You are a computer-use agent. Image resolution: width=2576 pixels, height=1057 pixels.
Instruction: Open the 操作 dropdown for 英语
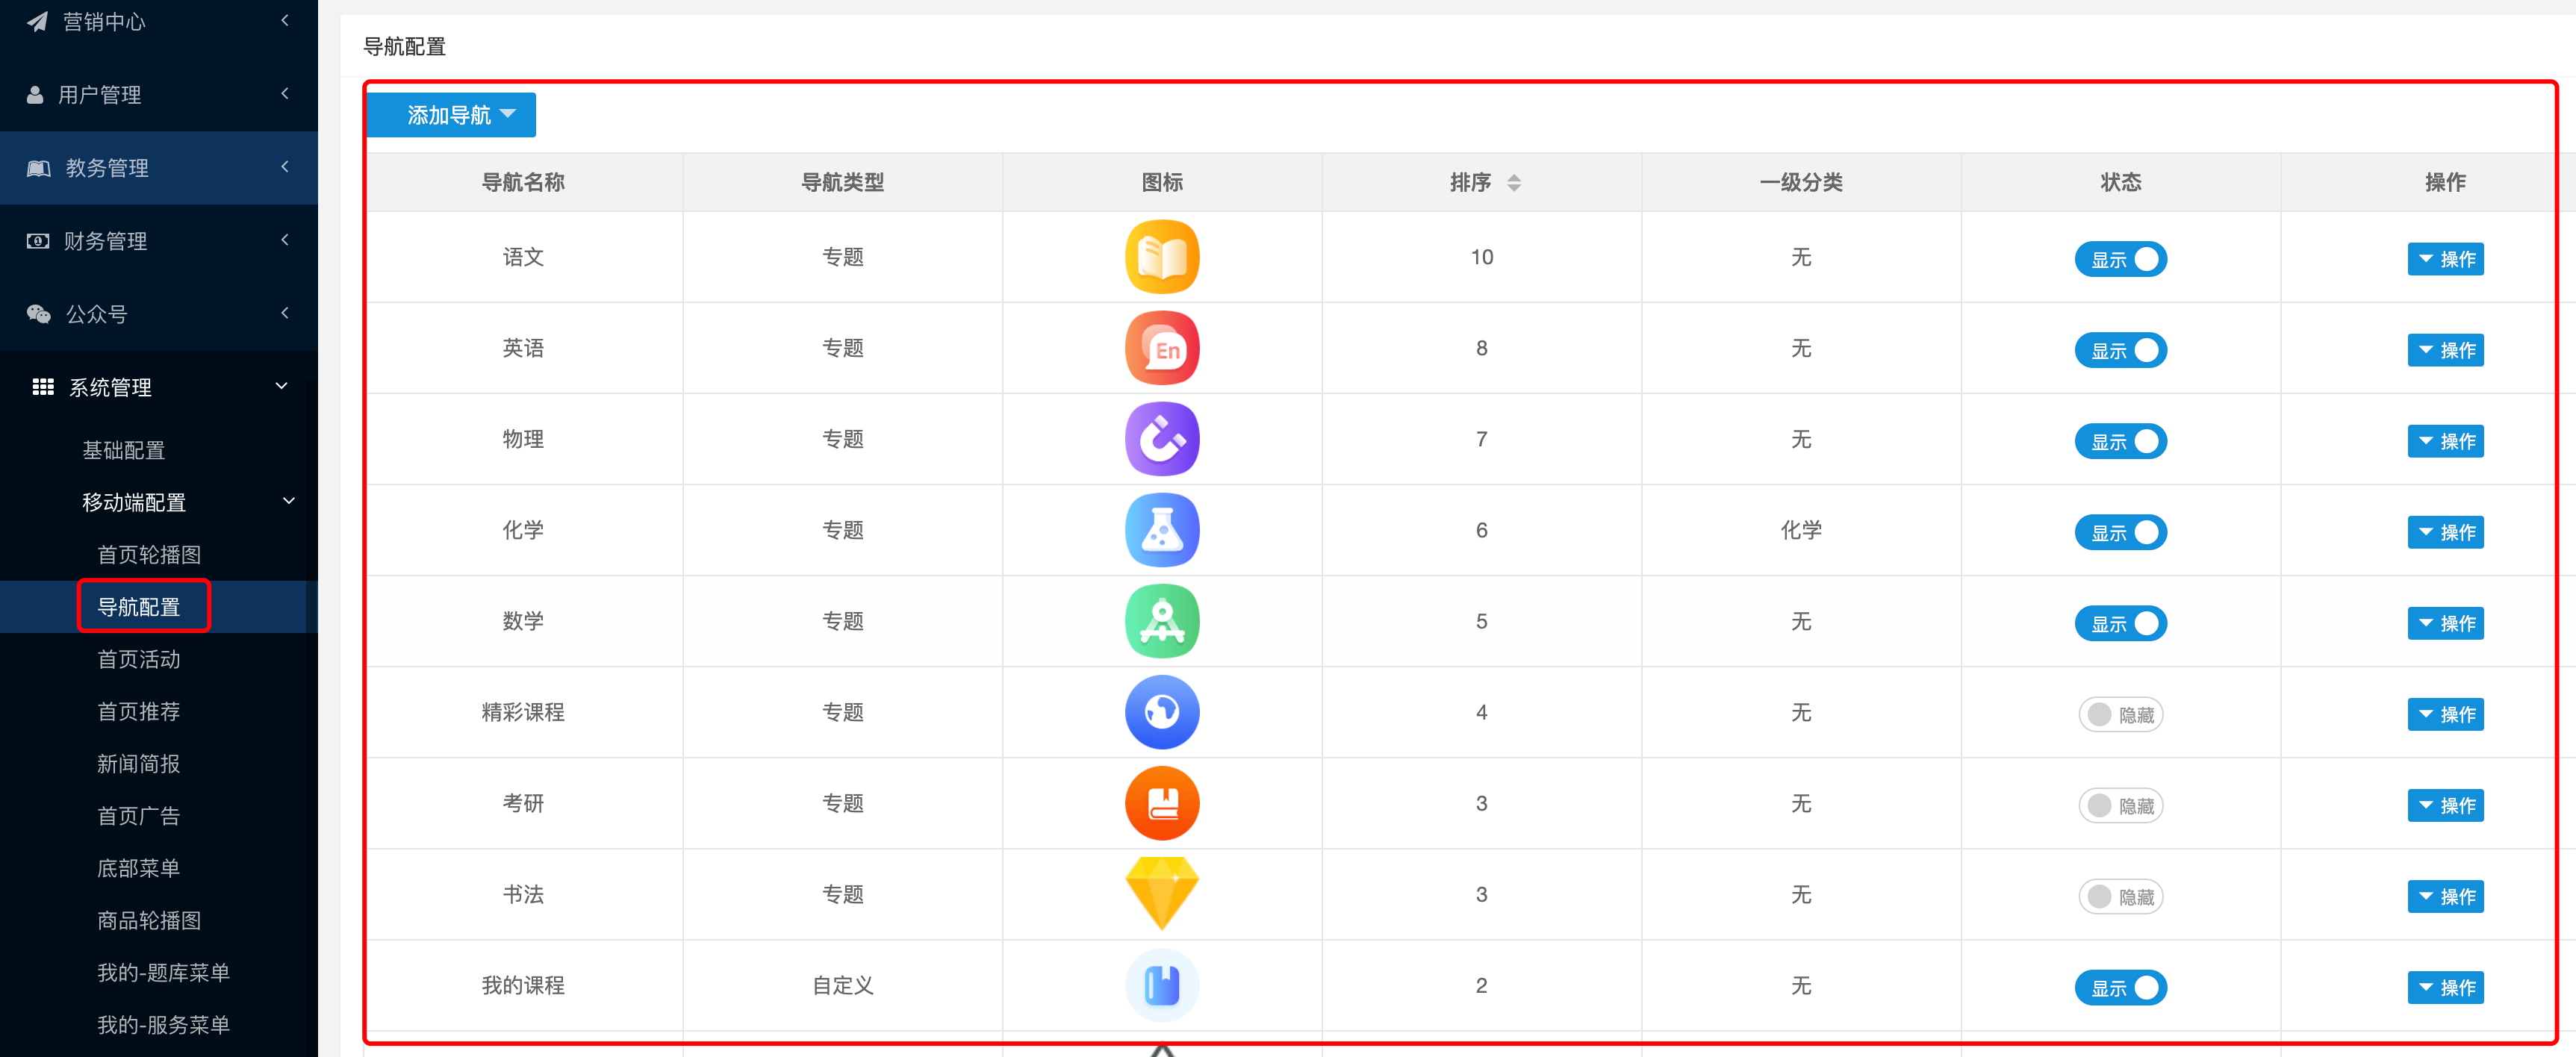[x=2445, y=350]
